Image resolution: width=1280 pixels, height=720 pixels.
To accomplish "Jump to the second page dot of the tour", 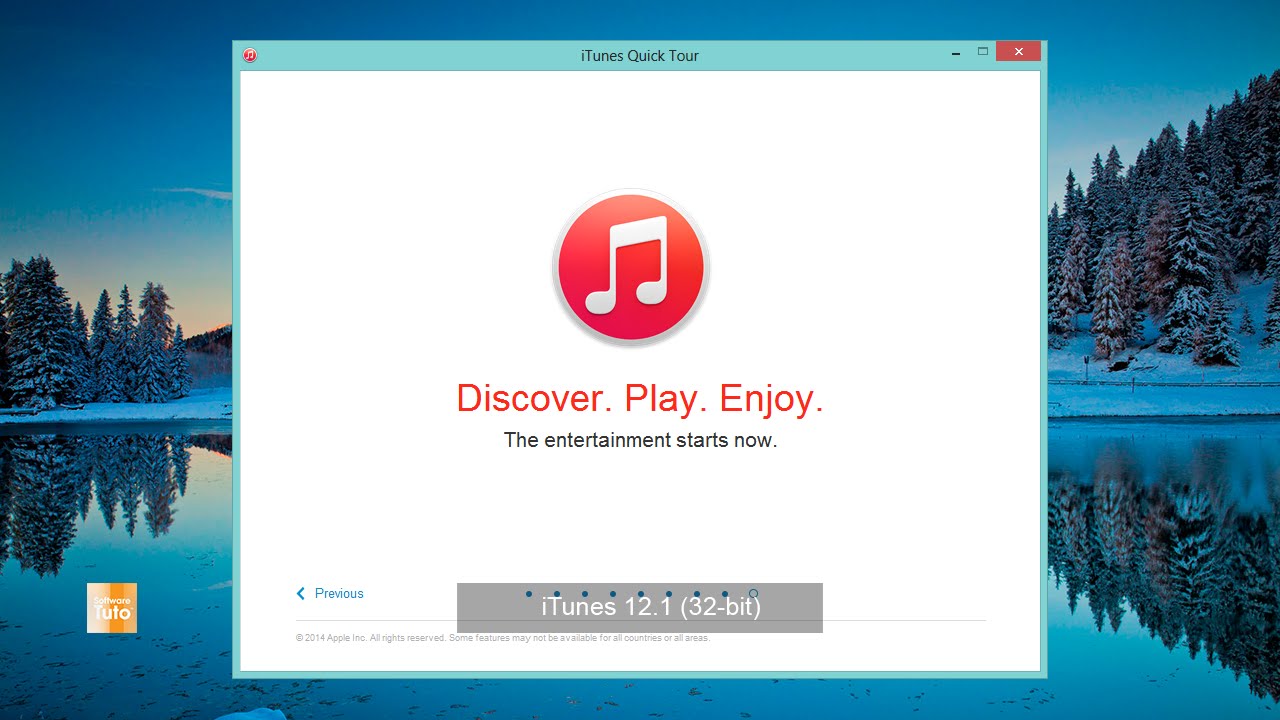I will tap(557, 594).
